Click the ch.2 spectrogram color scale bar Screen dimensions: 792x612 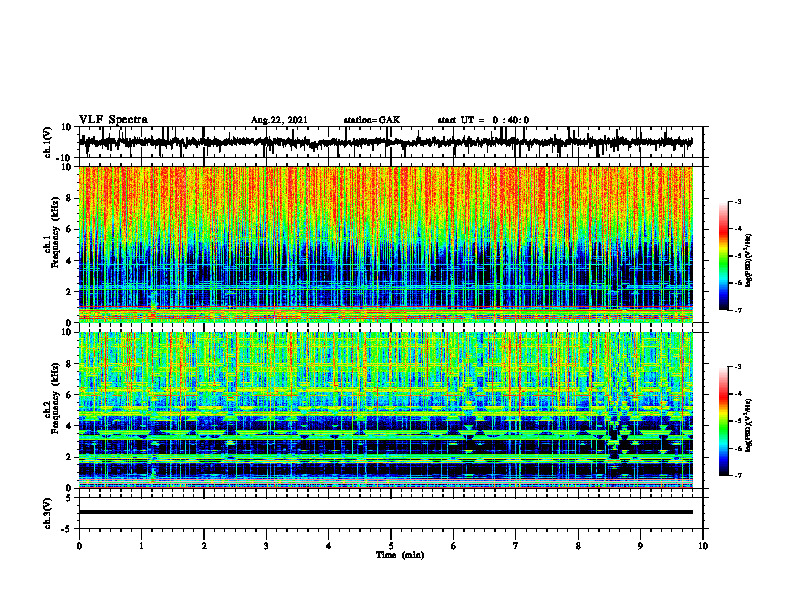tap(724, 421)
